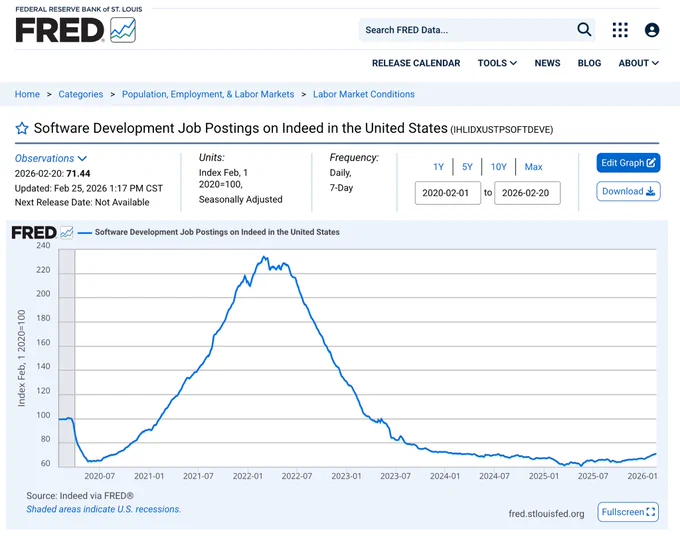Viewport: 680px width, 537px height.
Task: Expand the Observations dropdown
Action: click(x=51, y=158)
